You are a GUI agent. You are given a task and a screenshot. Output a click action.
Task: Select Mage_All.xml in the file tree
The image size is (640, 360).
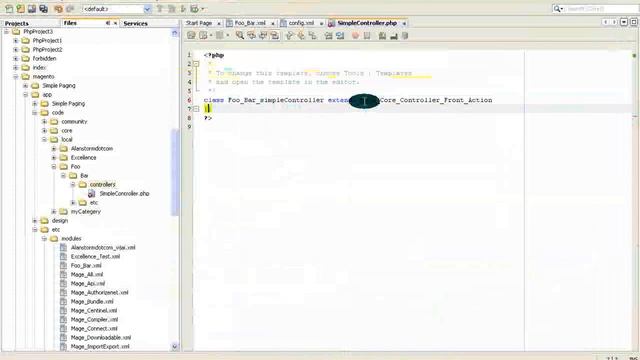(x=87, y=274)
